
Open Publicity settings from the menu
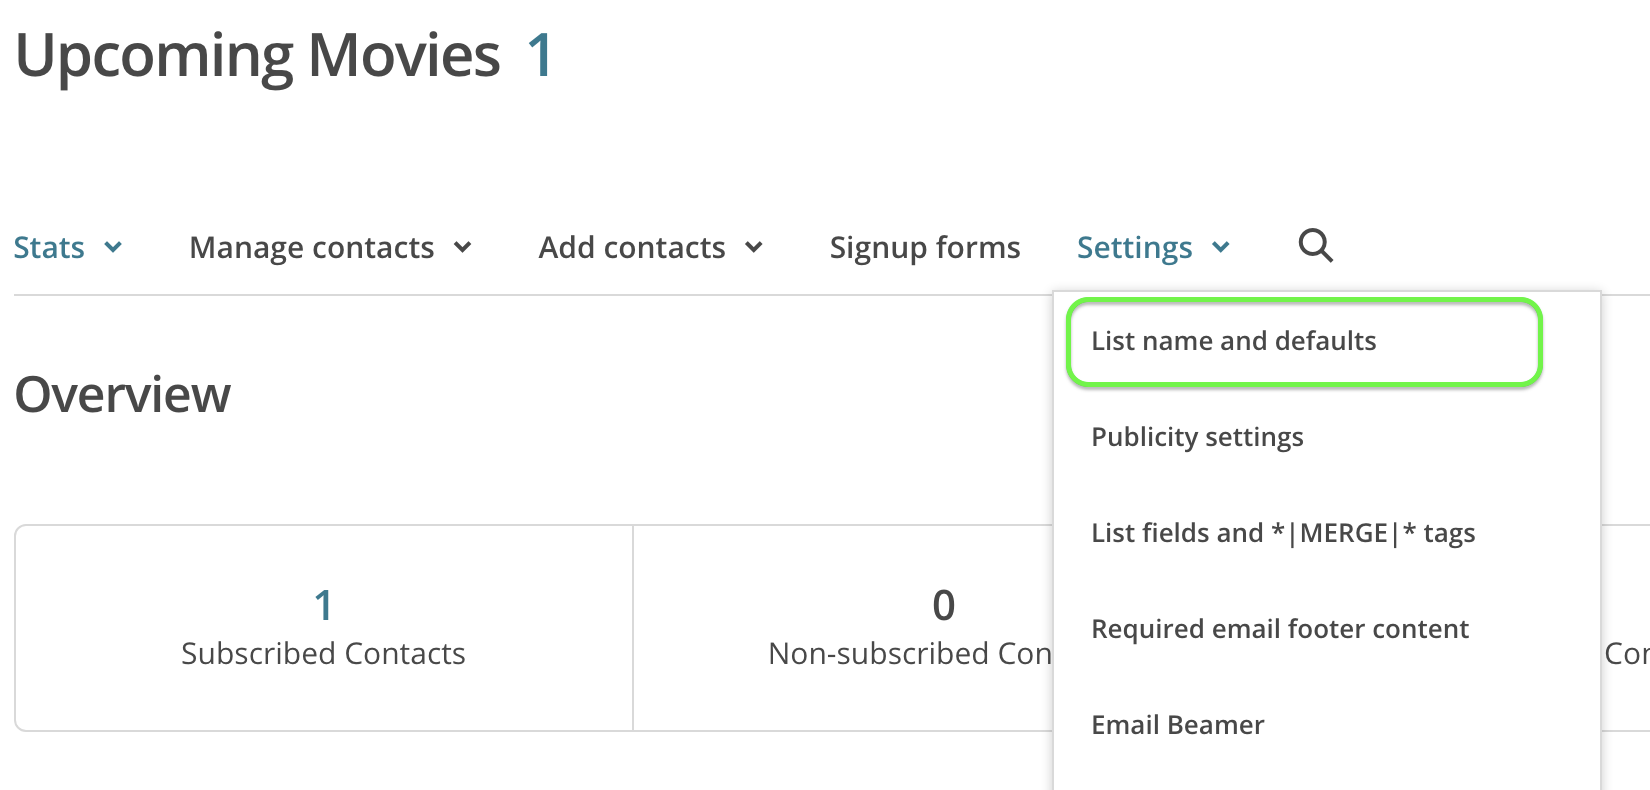(1197, 437)
